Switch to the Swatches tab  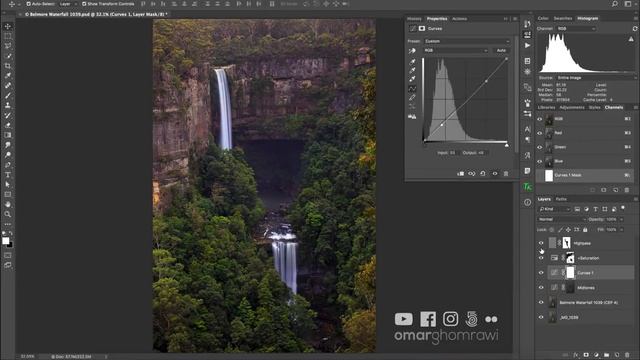pos(563,18)
